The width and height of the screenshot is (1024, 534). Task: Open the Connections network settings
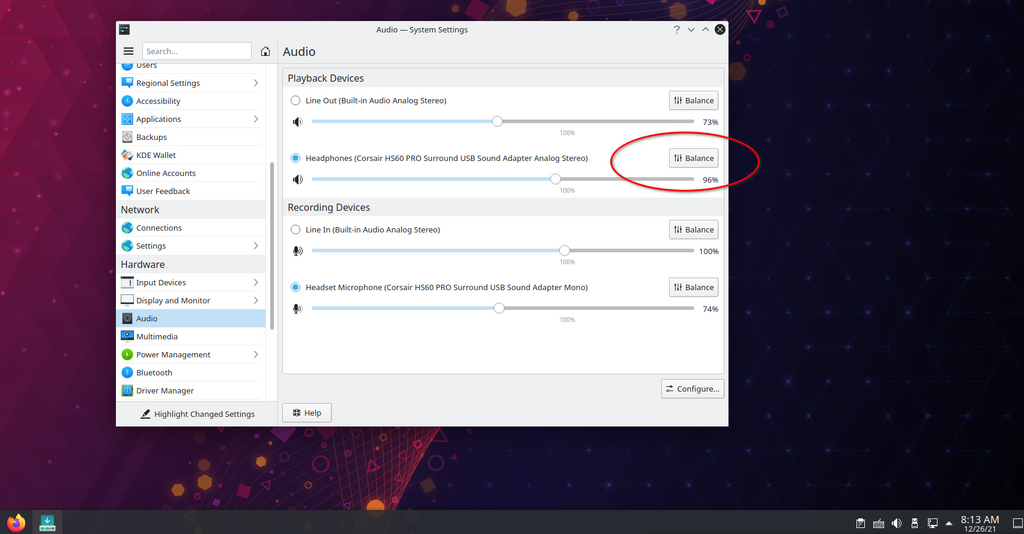[x=159, y=228]
